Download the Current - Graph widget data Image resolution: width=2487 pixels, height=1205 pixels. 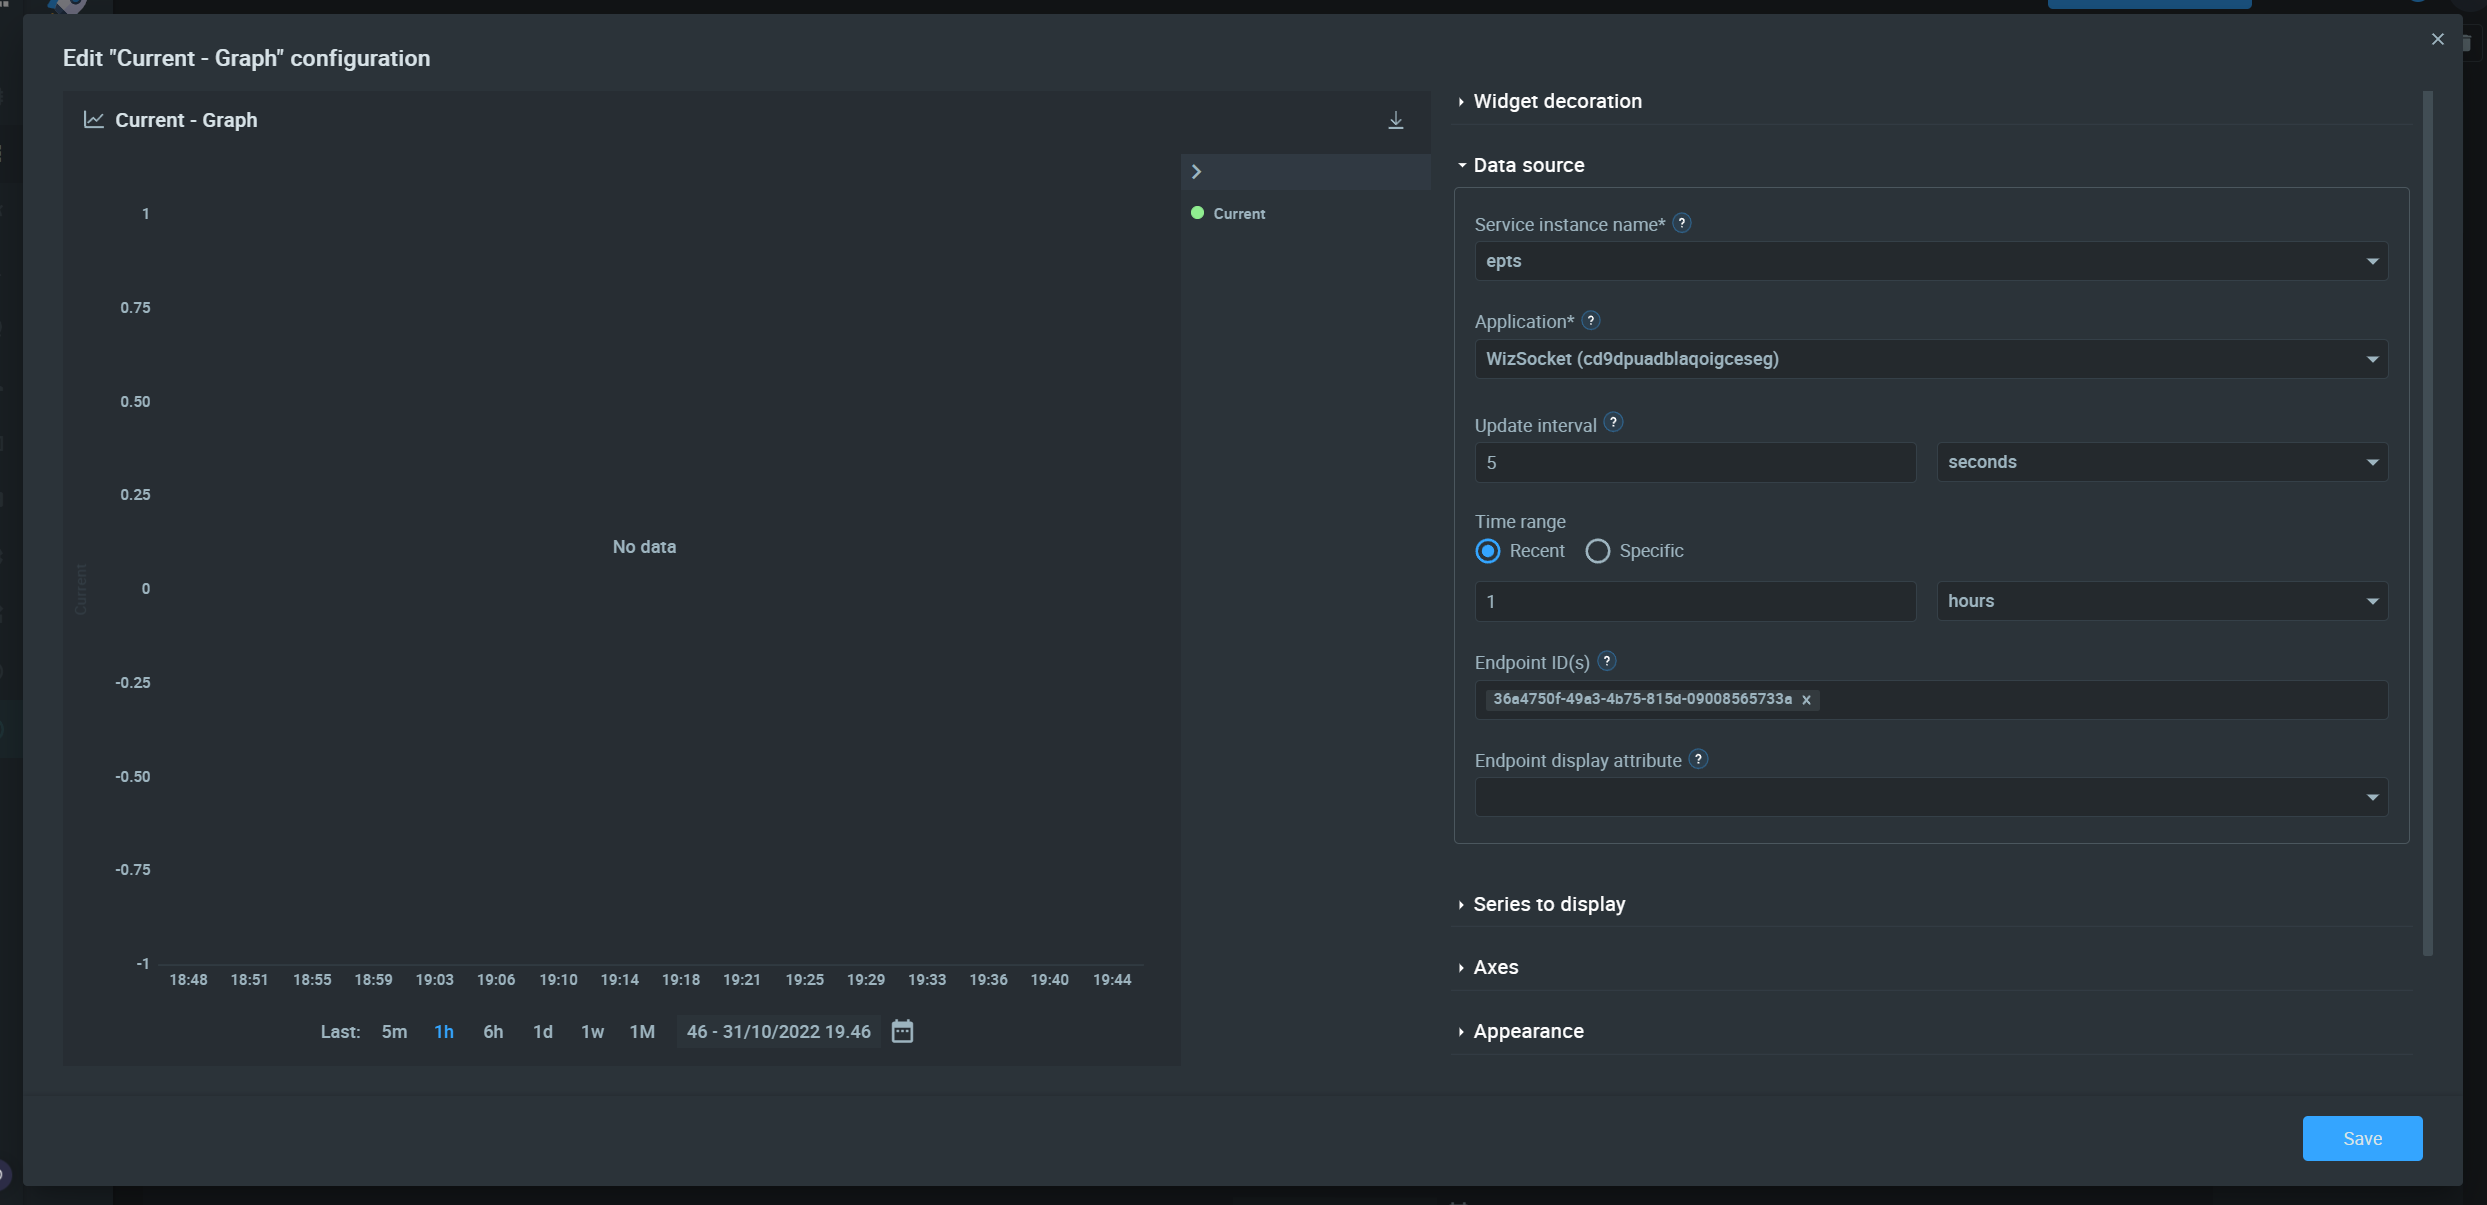tap(1396, 121)
